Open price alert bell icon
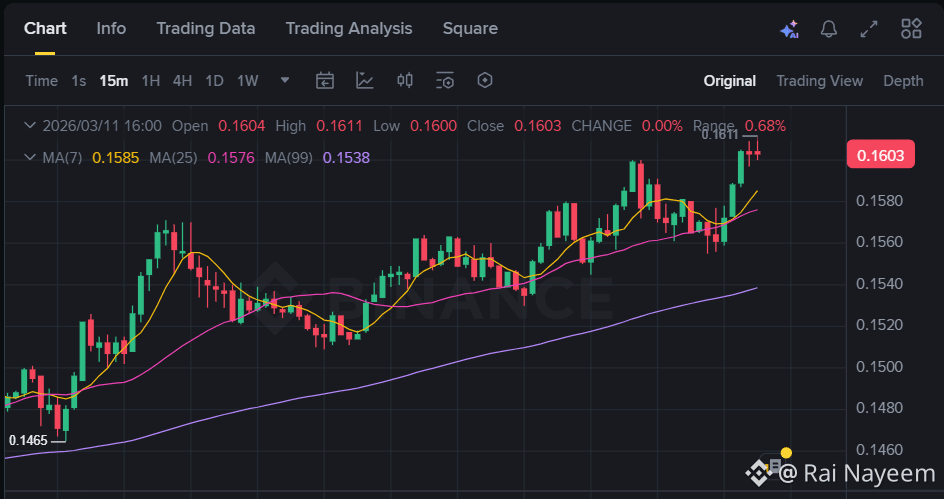The height and width of the screenshot is (499, 944). click(829, 29)
